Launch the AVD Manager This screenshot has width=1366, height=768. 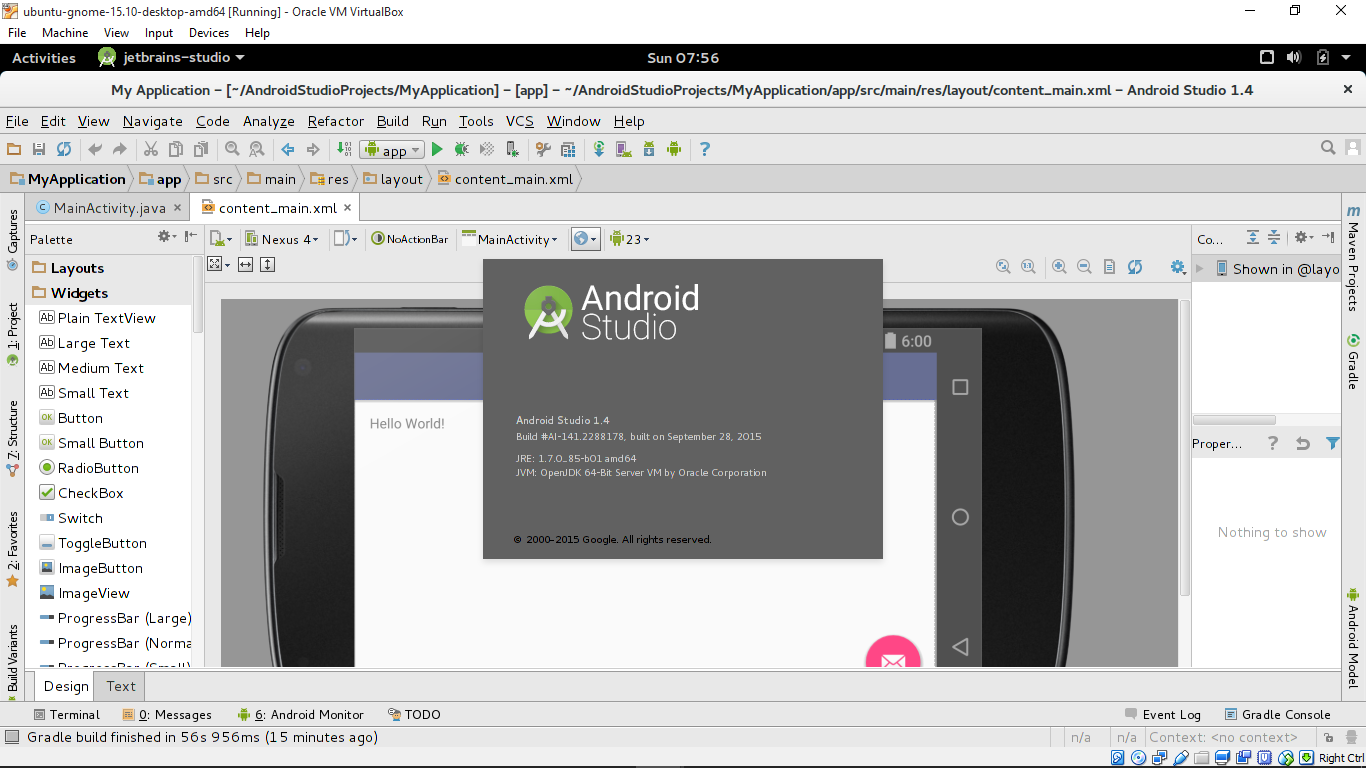coord(623,149)
